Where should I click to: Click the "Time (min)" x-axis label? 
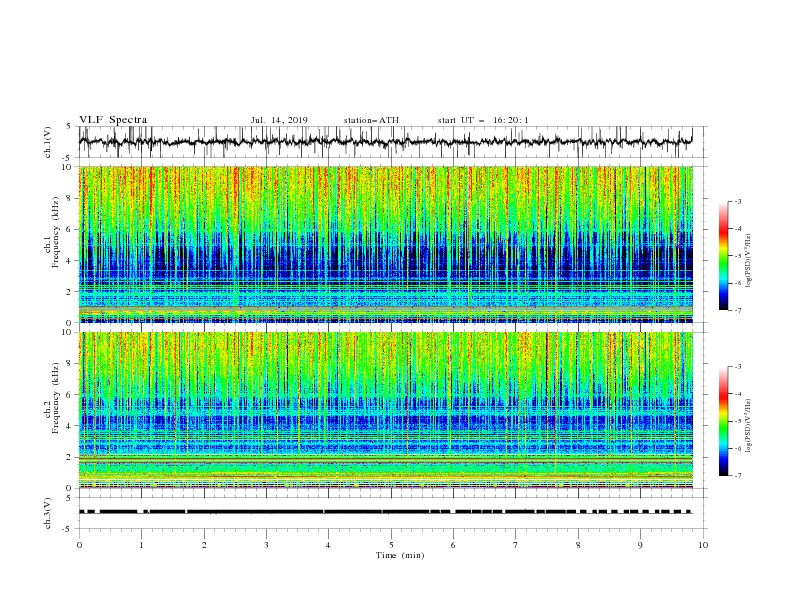tap(400, 555)
